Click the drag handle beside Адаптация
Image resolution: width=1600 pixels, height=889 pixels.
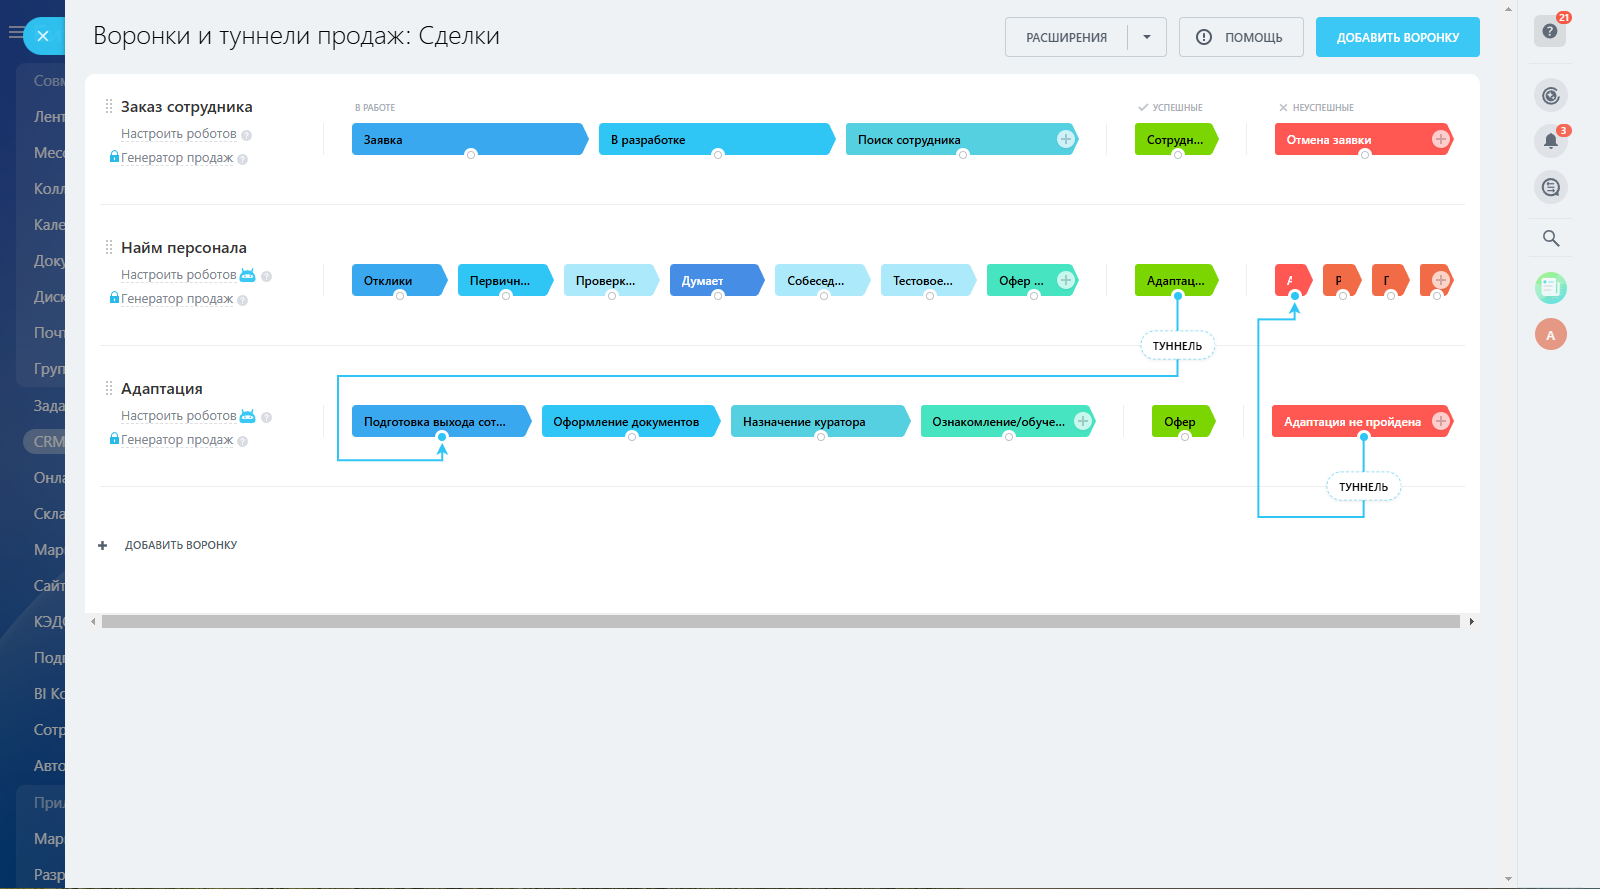pos(109,388)
